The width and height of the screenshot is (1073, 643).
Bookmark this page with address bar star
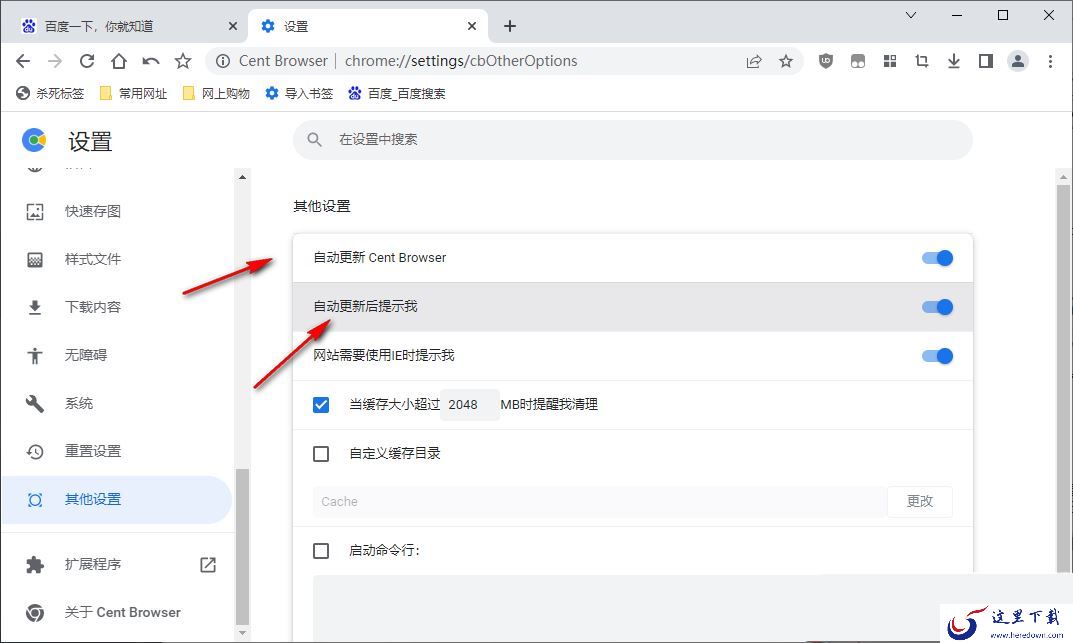tap(786, 61)
